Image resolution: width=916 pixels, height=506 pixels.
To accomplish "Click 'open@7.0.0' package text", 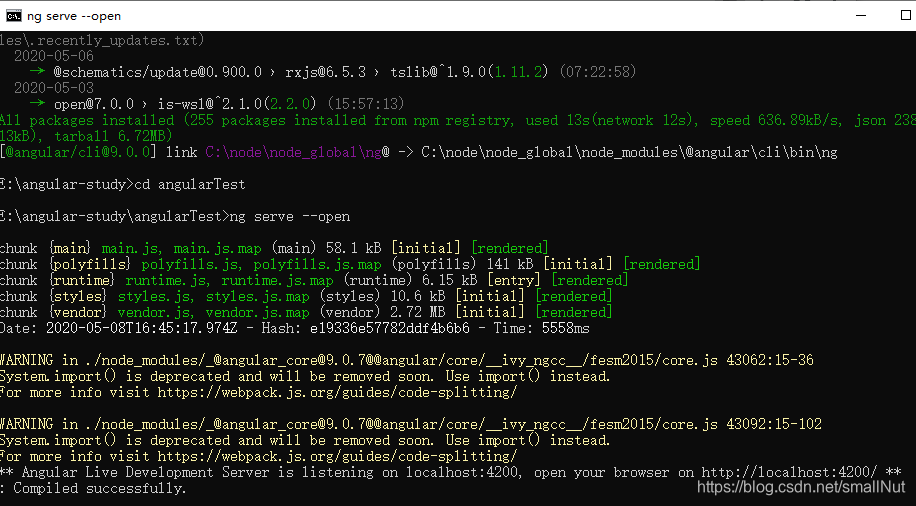I will click(x=93, y=104).
